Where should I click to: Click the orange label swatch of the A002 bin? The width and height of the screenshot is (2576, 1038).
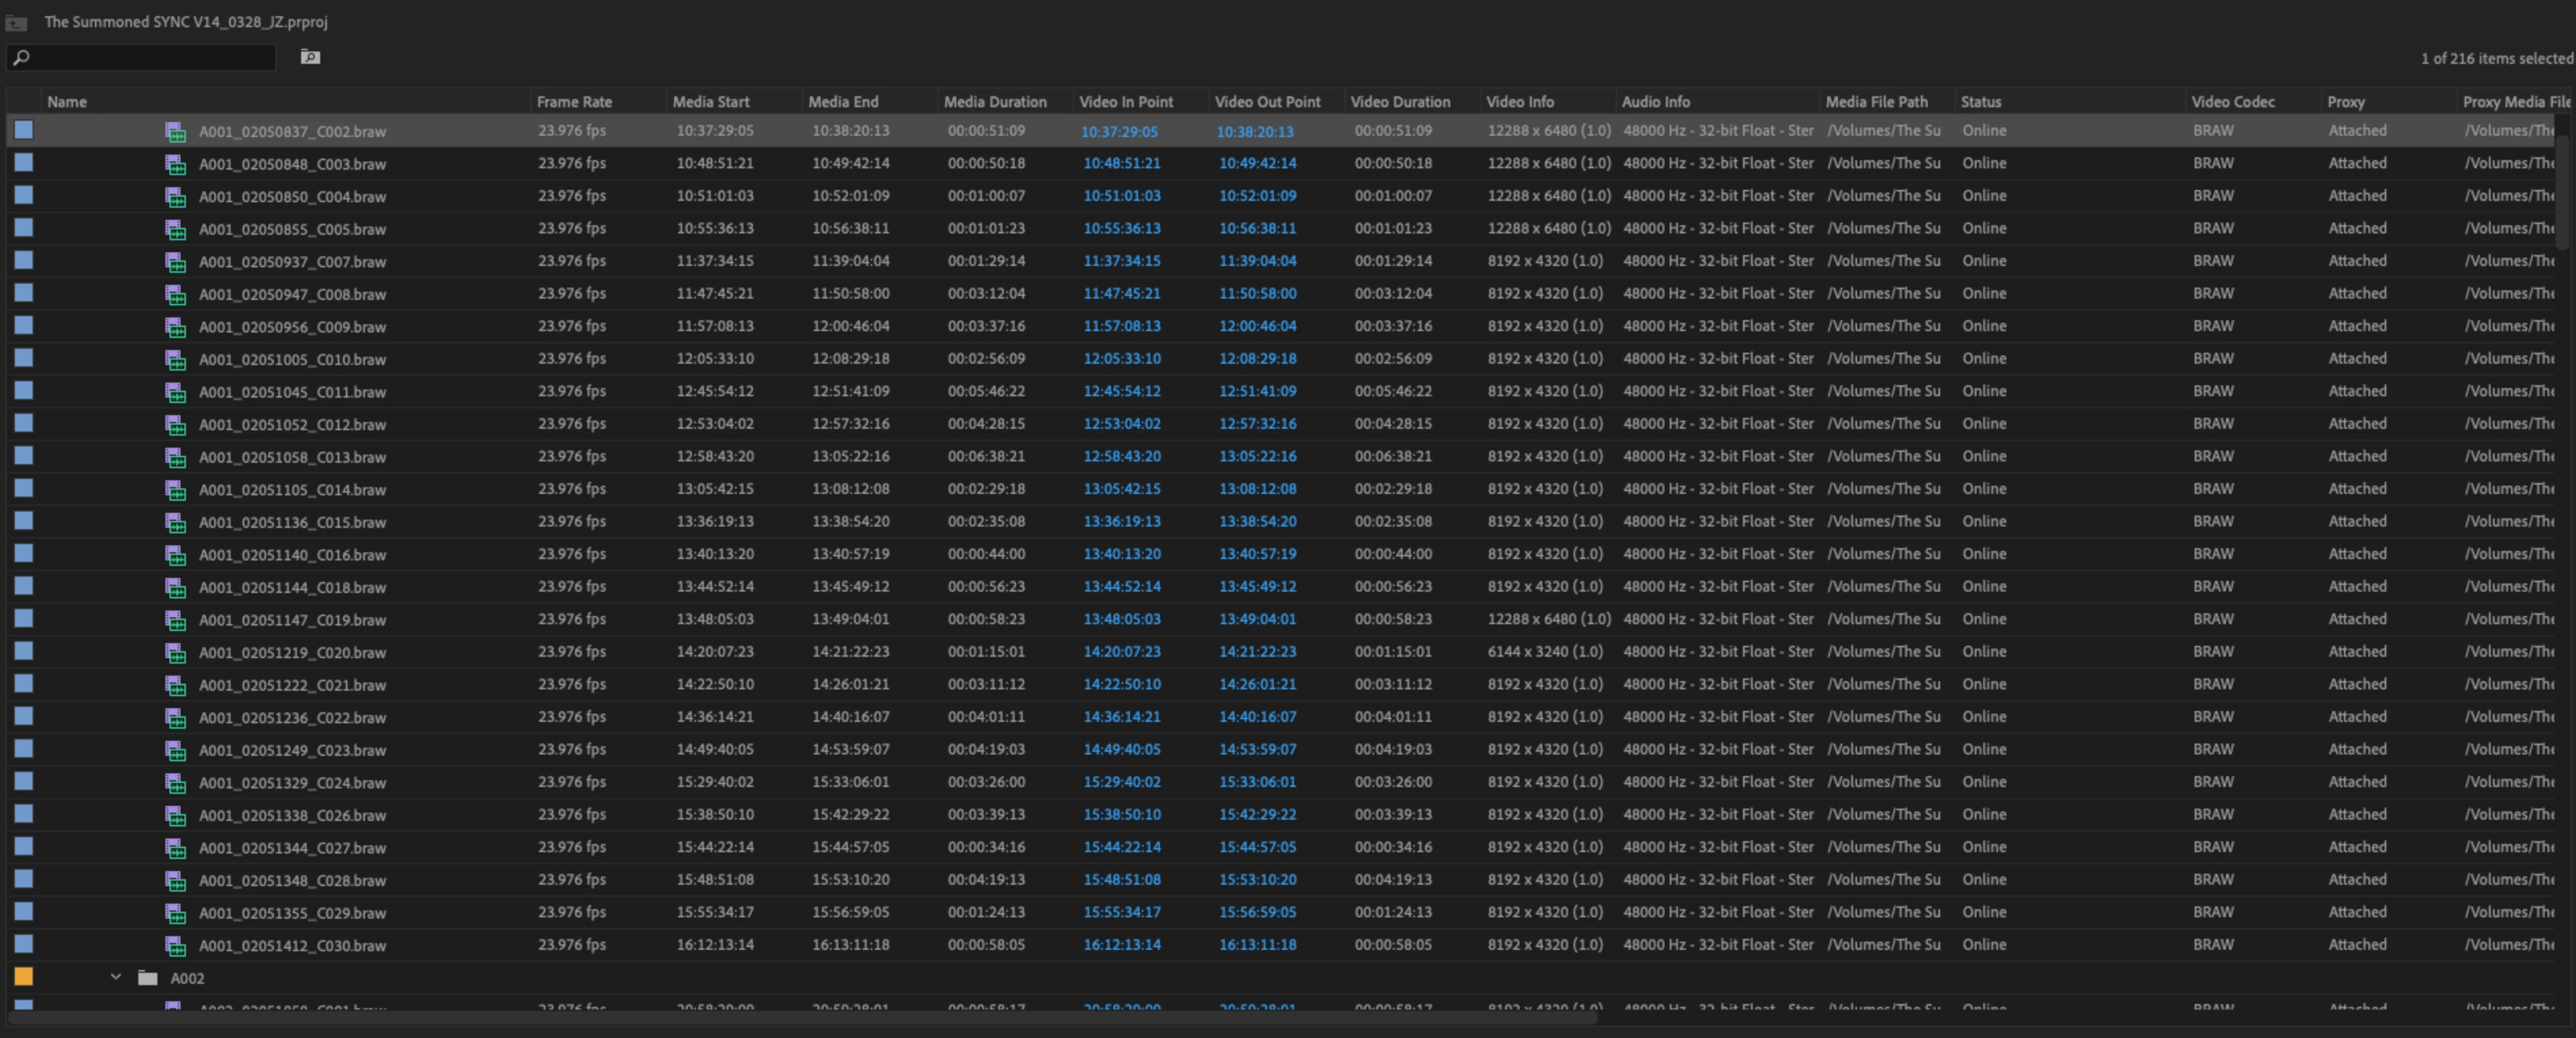pos(24,977)
